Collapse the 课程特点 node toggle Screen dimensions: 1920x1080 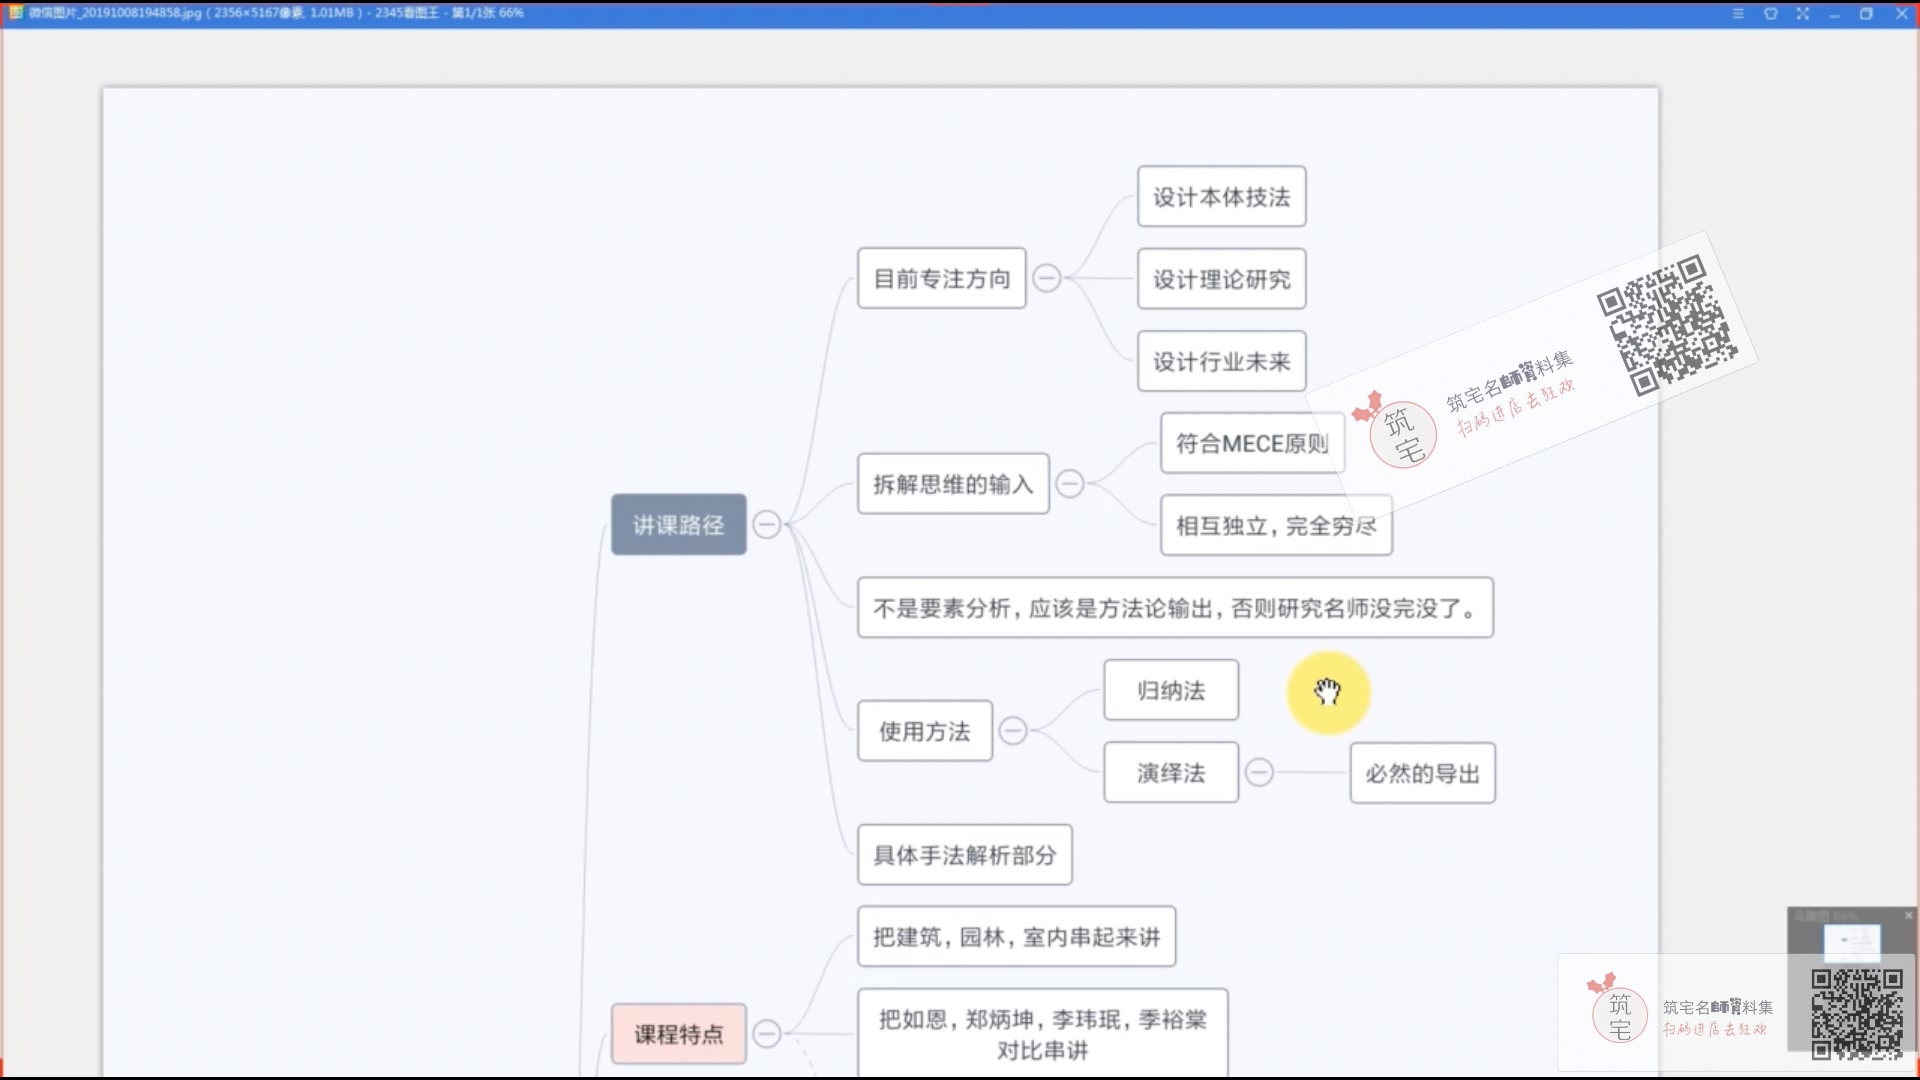tap(766, 1034)
